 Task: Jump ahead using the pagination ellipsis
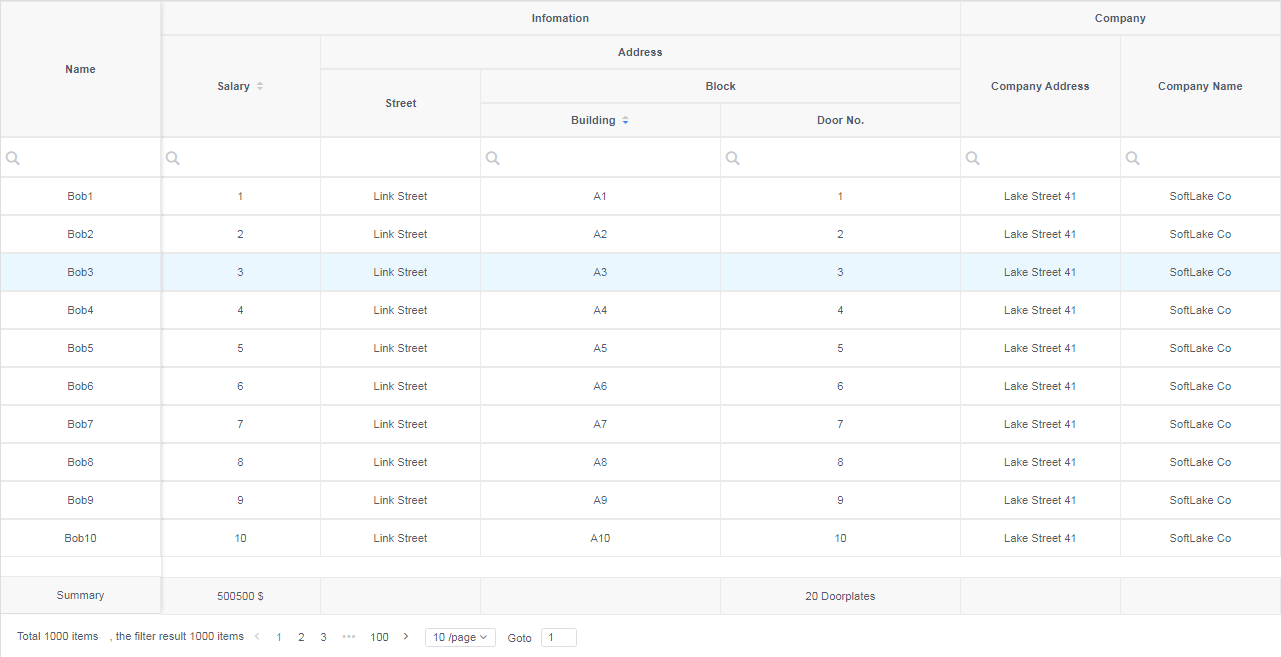(348, 637)
